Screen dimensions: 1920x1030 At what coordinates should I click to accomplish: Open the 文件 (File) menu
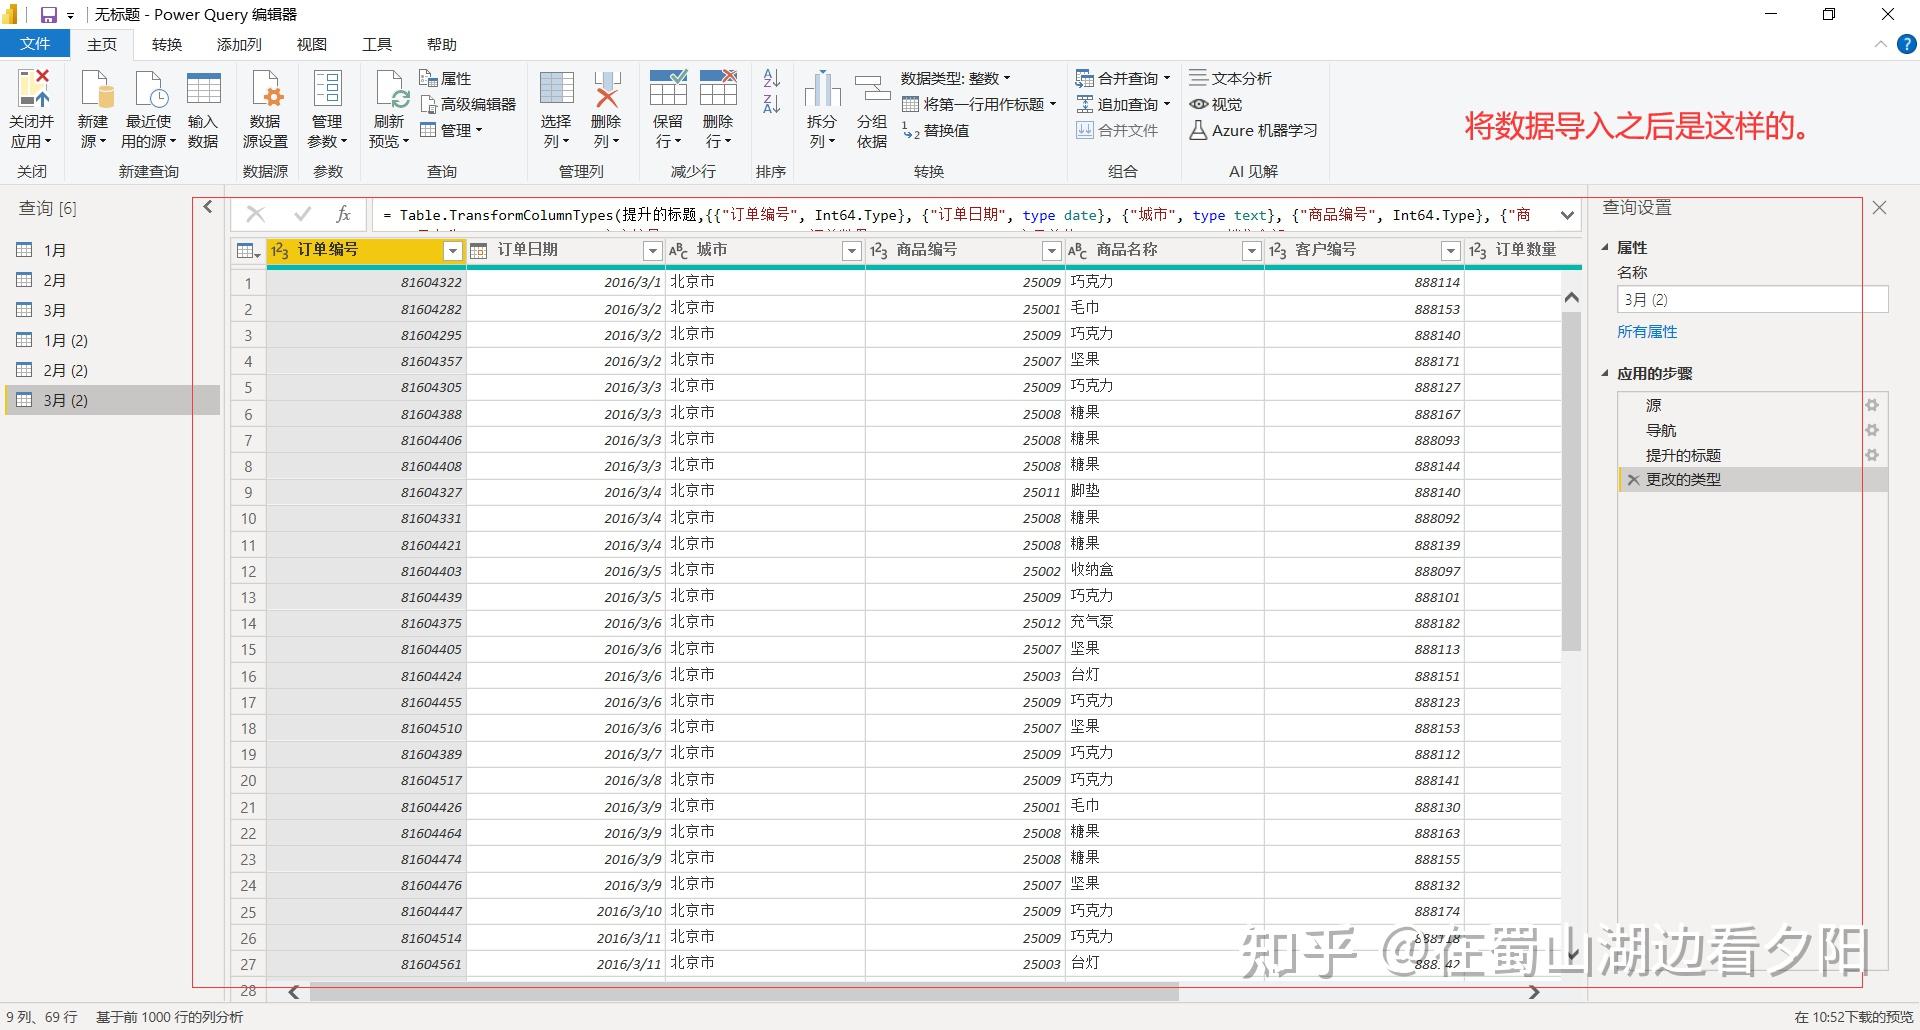pos(35,44)
